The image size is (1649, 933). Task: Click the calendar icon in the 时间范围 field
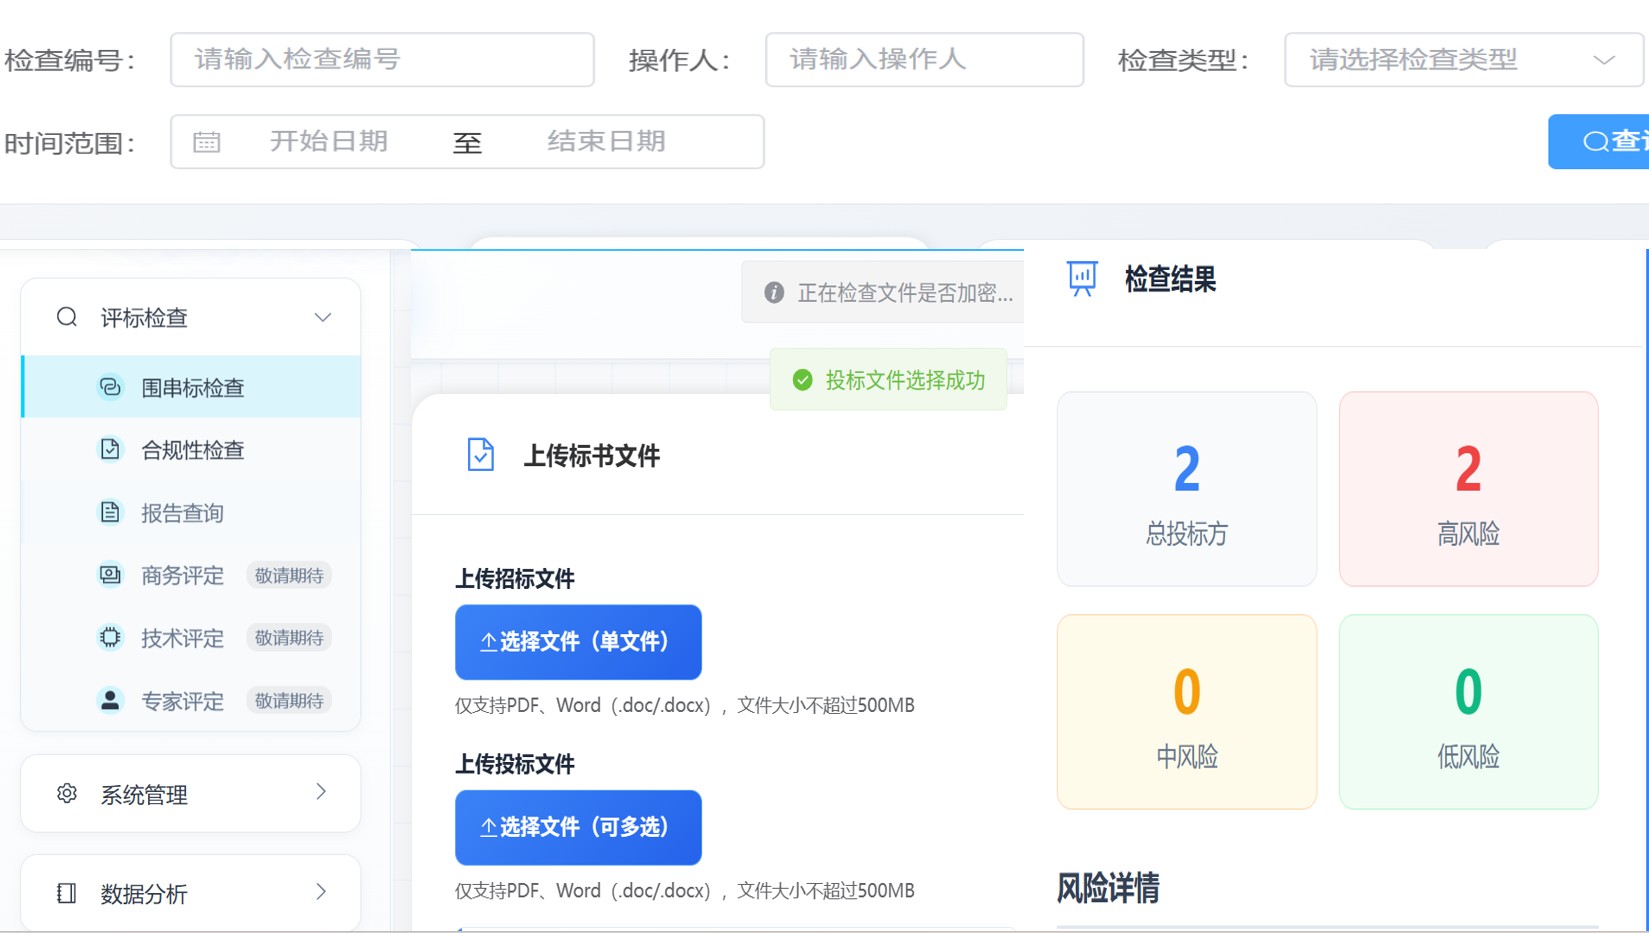point(206,141)
